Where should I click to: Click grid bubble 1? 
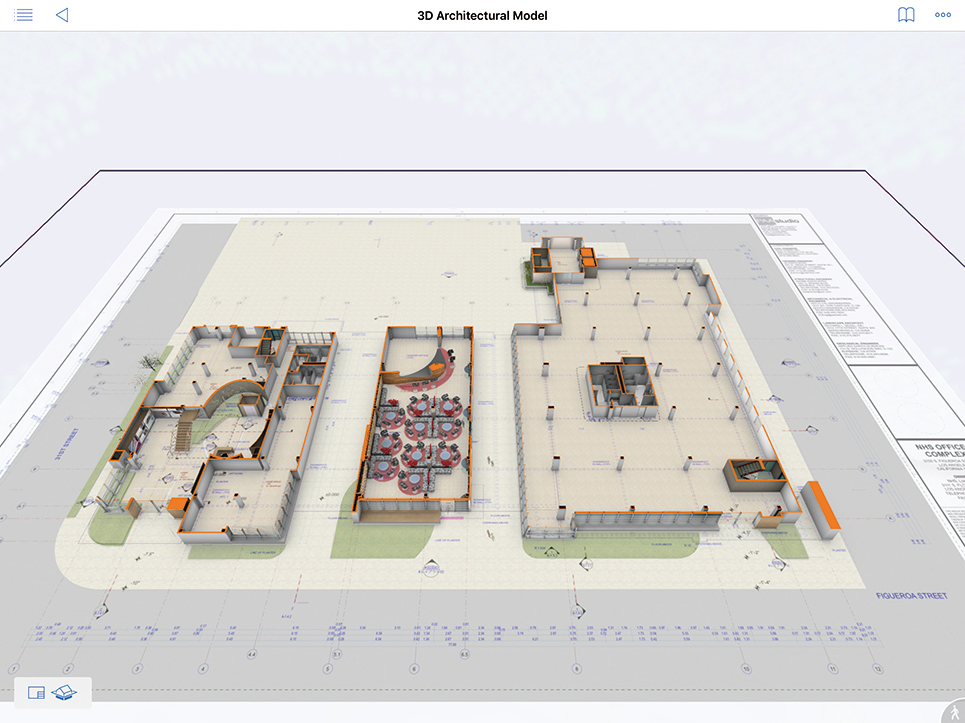(x=14, y=669)
